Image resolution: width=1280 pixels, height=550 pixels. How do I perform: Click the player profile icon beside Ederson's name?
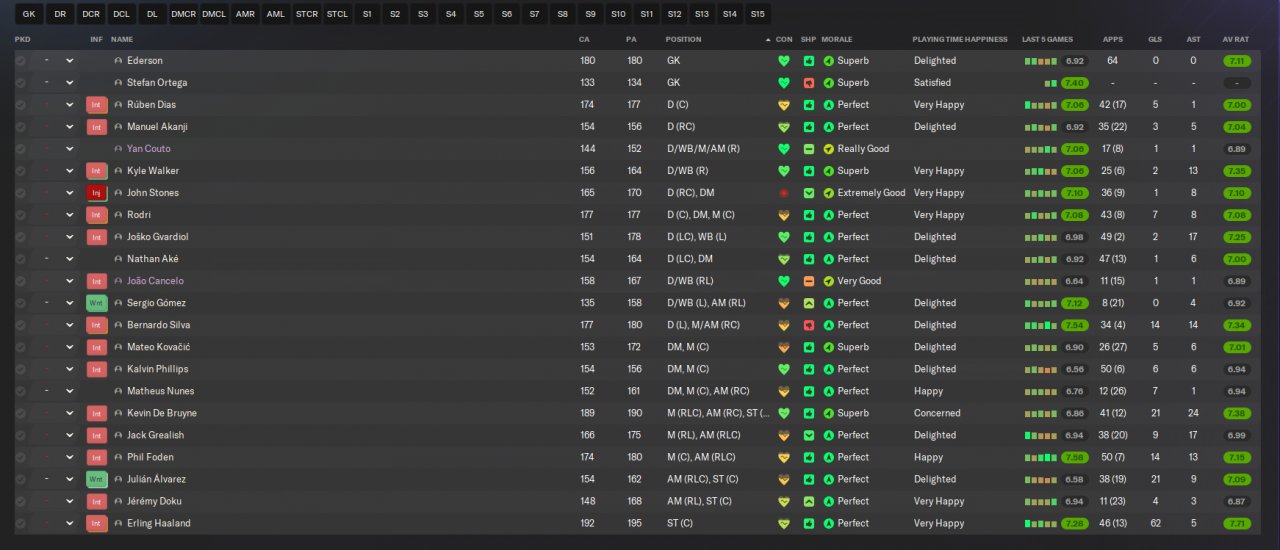118,61
